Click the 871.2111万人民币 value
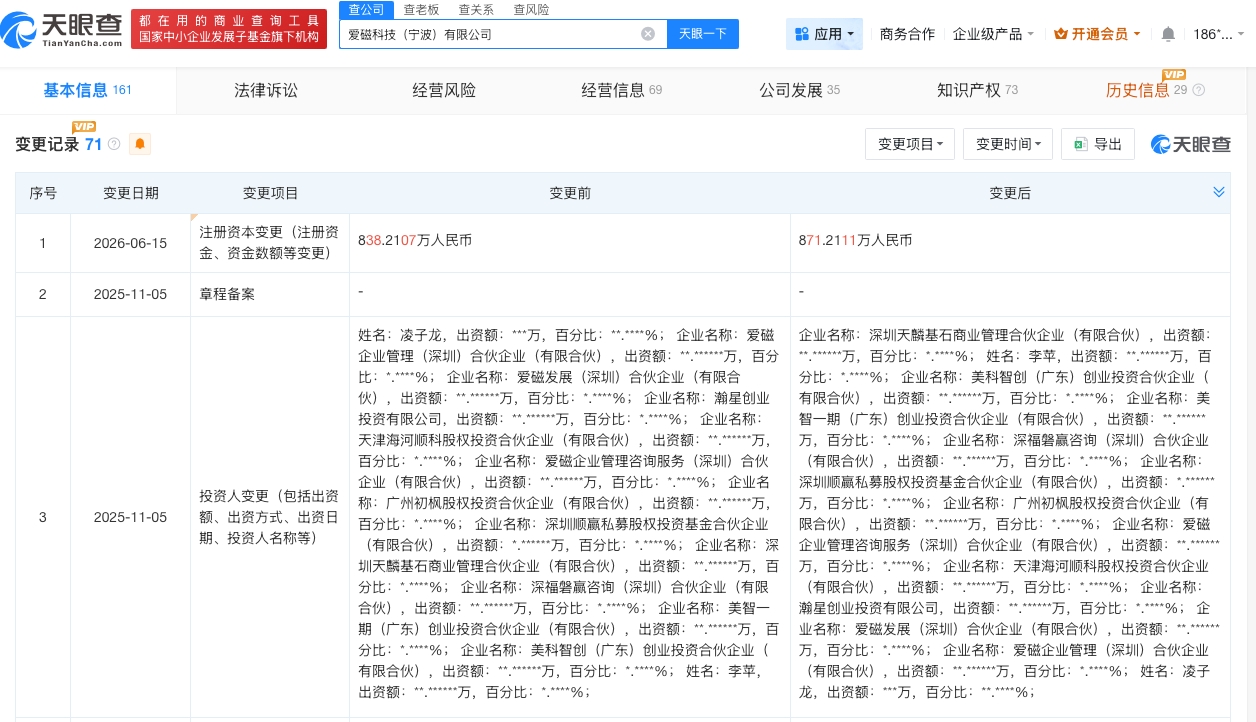The height and width of the screenshot is (722, 1256). (856, 241)
